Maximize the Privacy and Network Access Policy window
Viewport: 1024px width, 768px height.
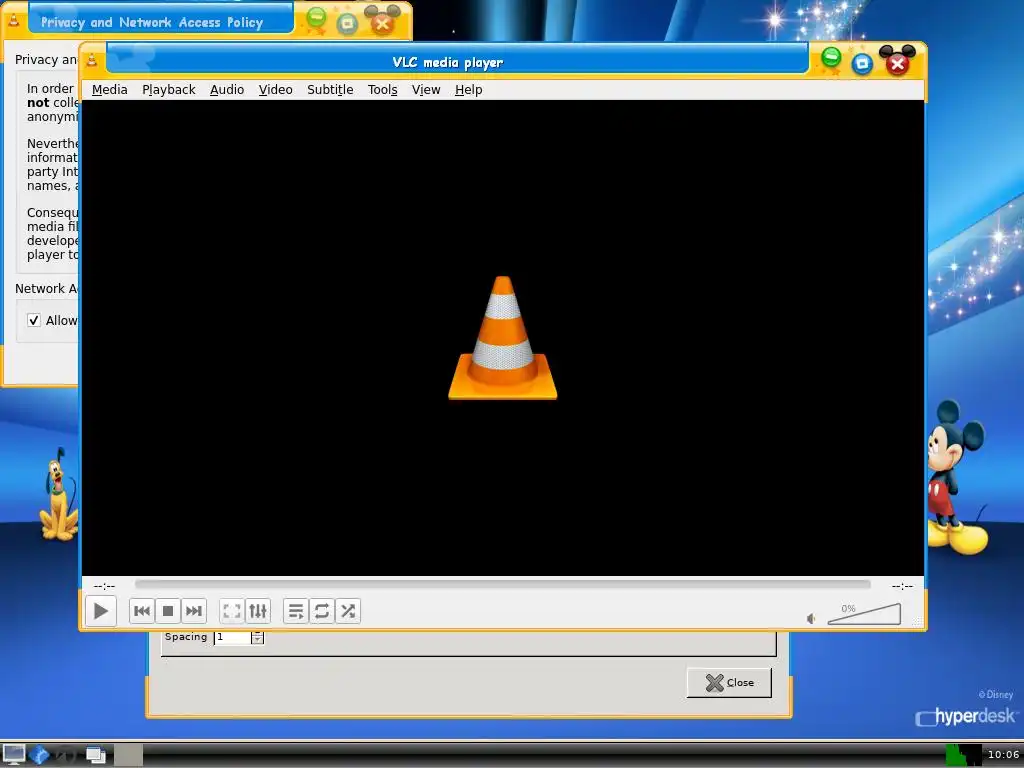(347, 24)
